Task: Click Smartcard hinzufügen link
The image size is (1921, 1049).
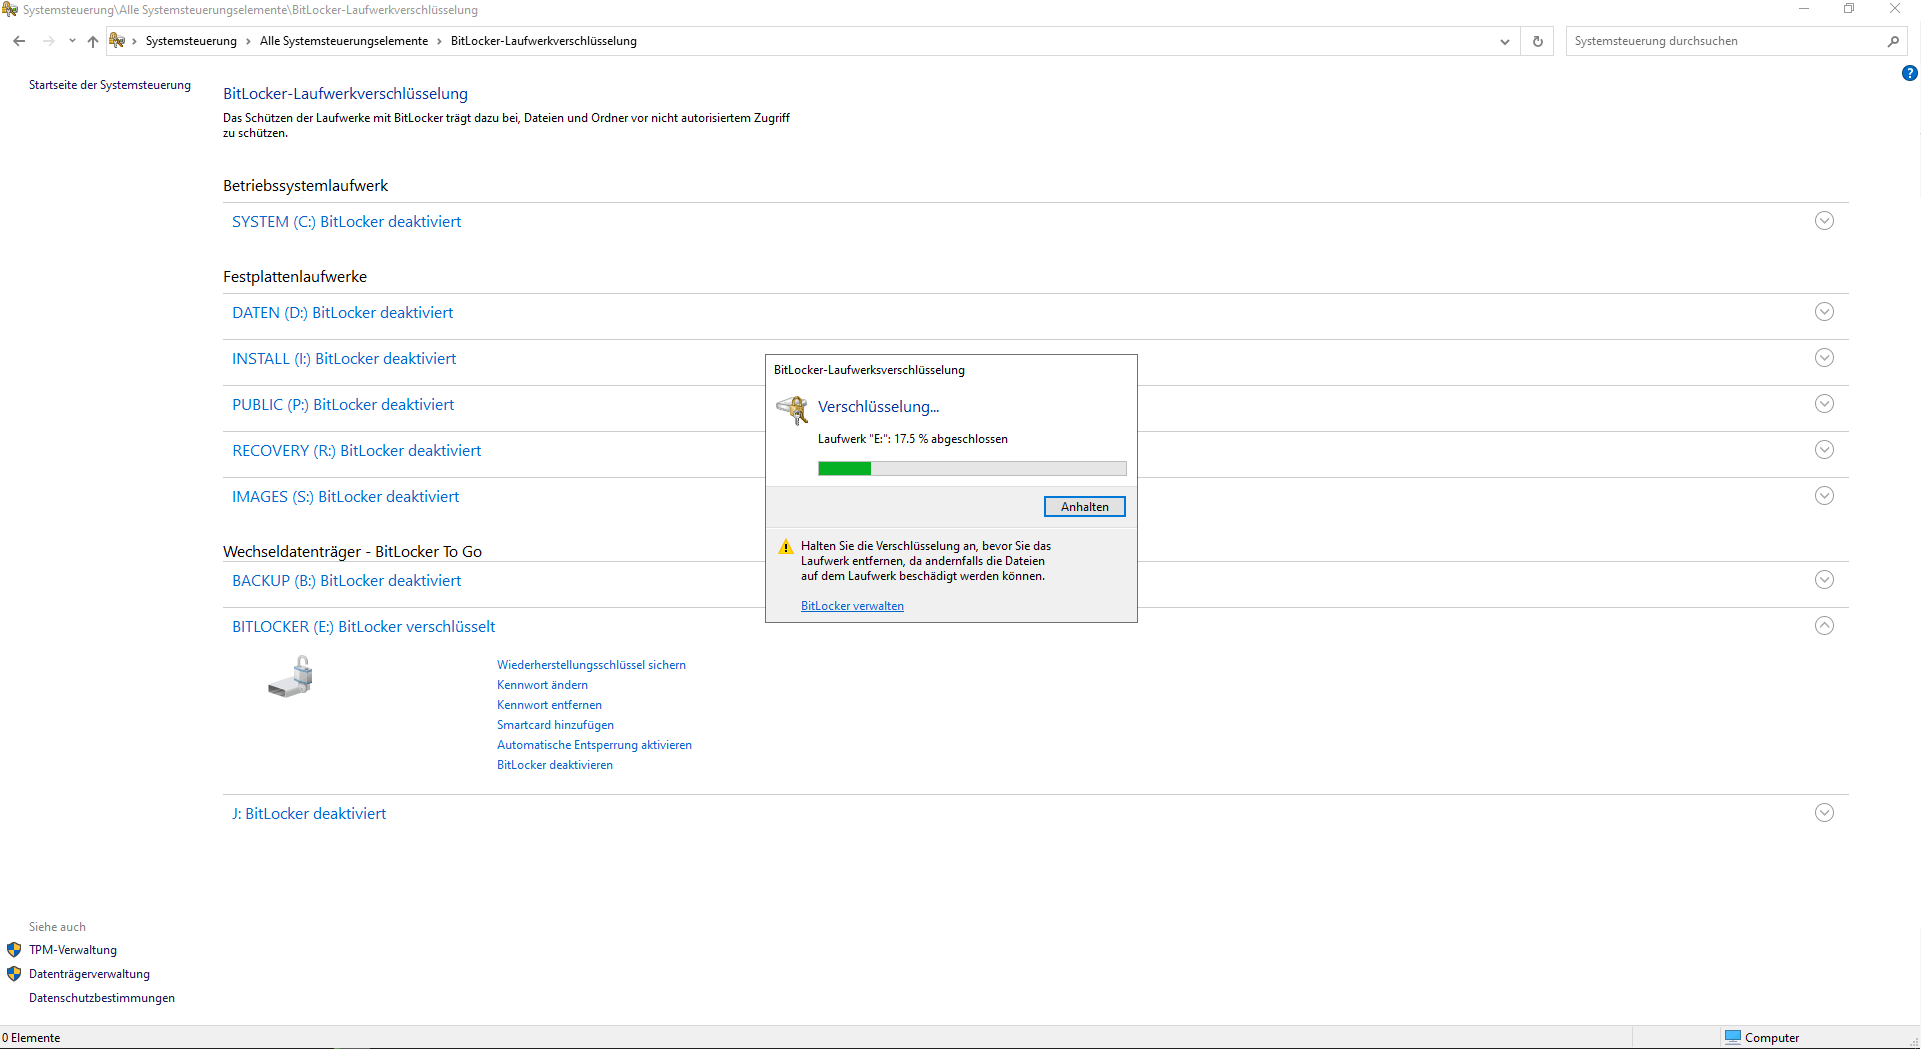Action: coord(555,725)
